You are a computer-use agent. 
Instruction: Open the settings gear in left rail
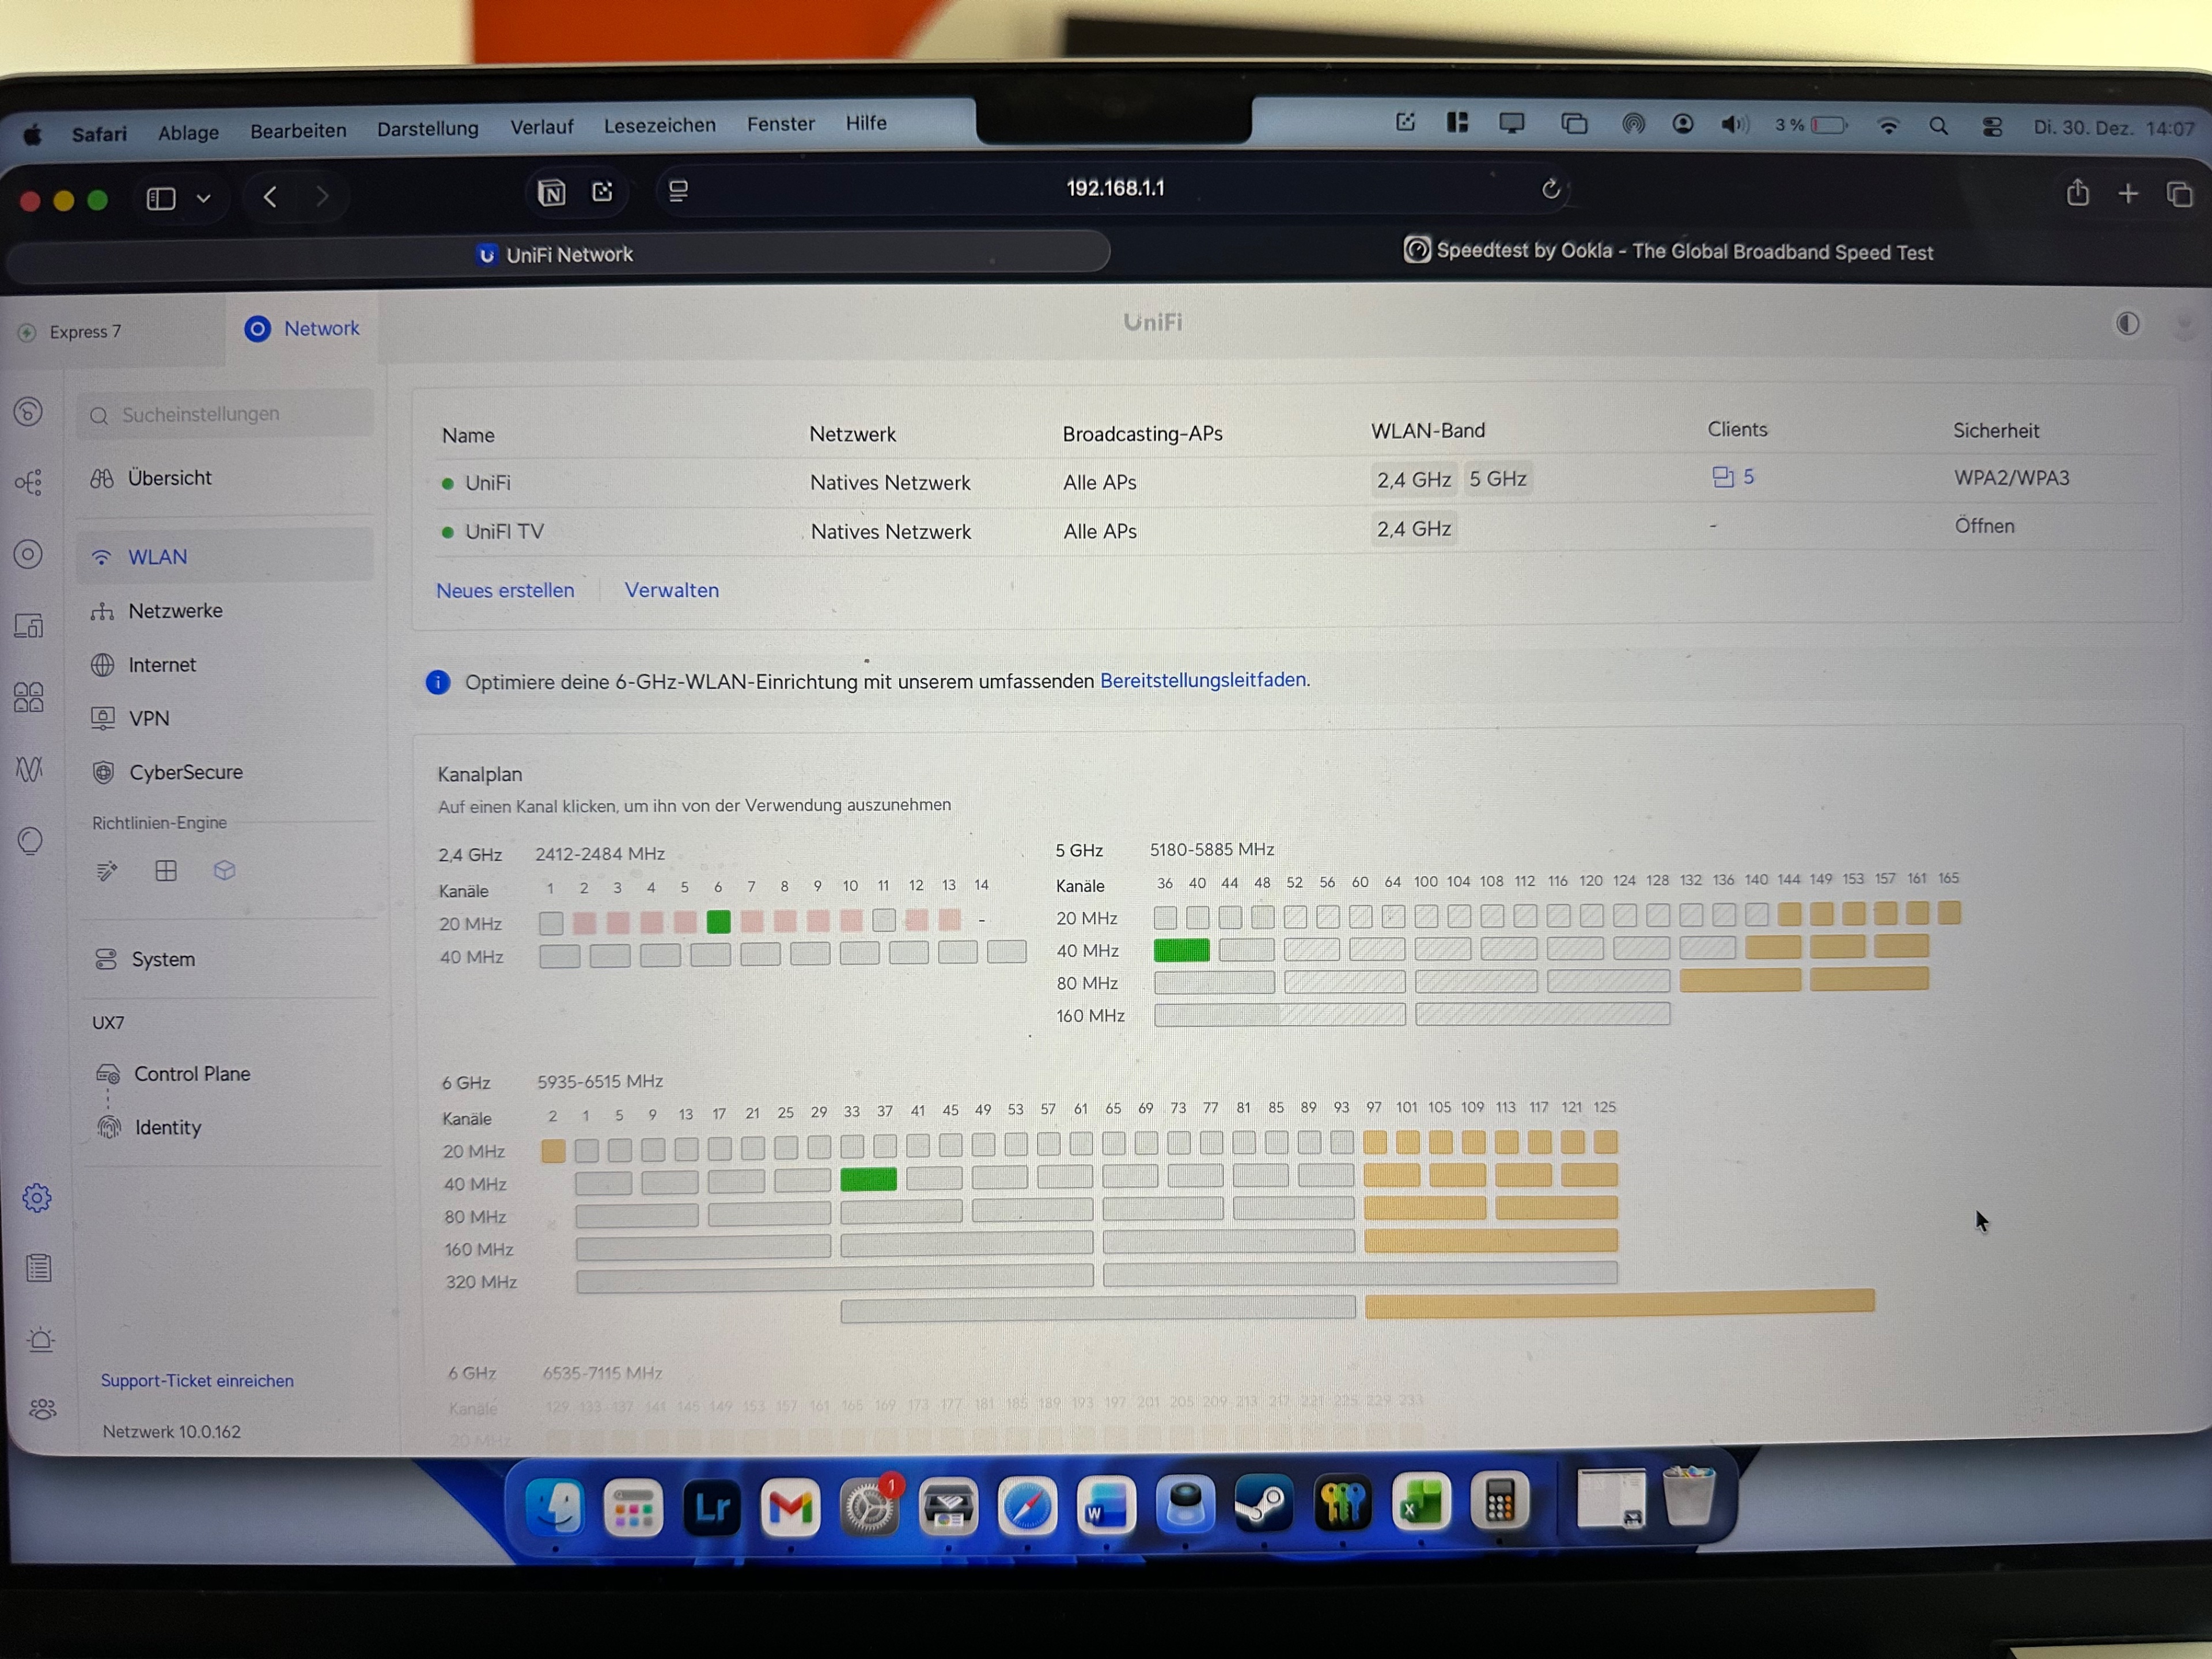click(x=37, y=1197)
